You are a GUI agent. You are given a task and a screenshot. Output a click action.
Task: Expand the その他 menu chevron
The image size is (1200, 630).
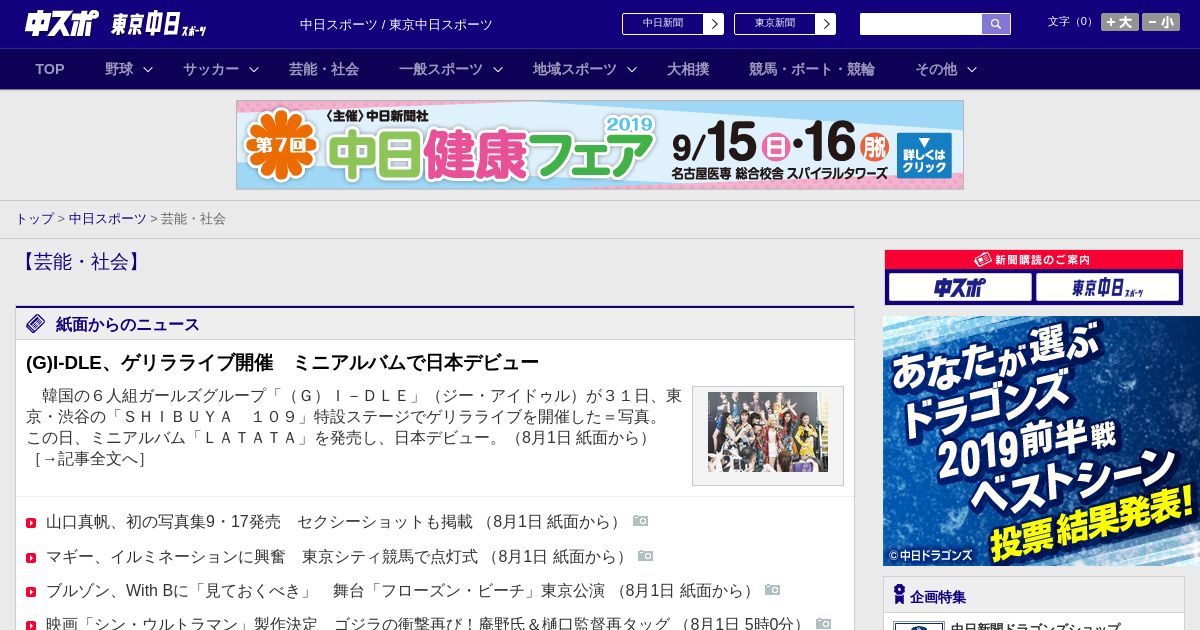point(972,70)
